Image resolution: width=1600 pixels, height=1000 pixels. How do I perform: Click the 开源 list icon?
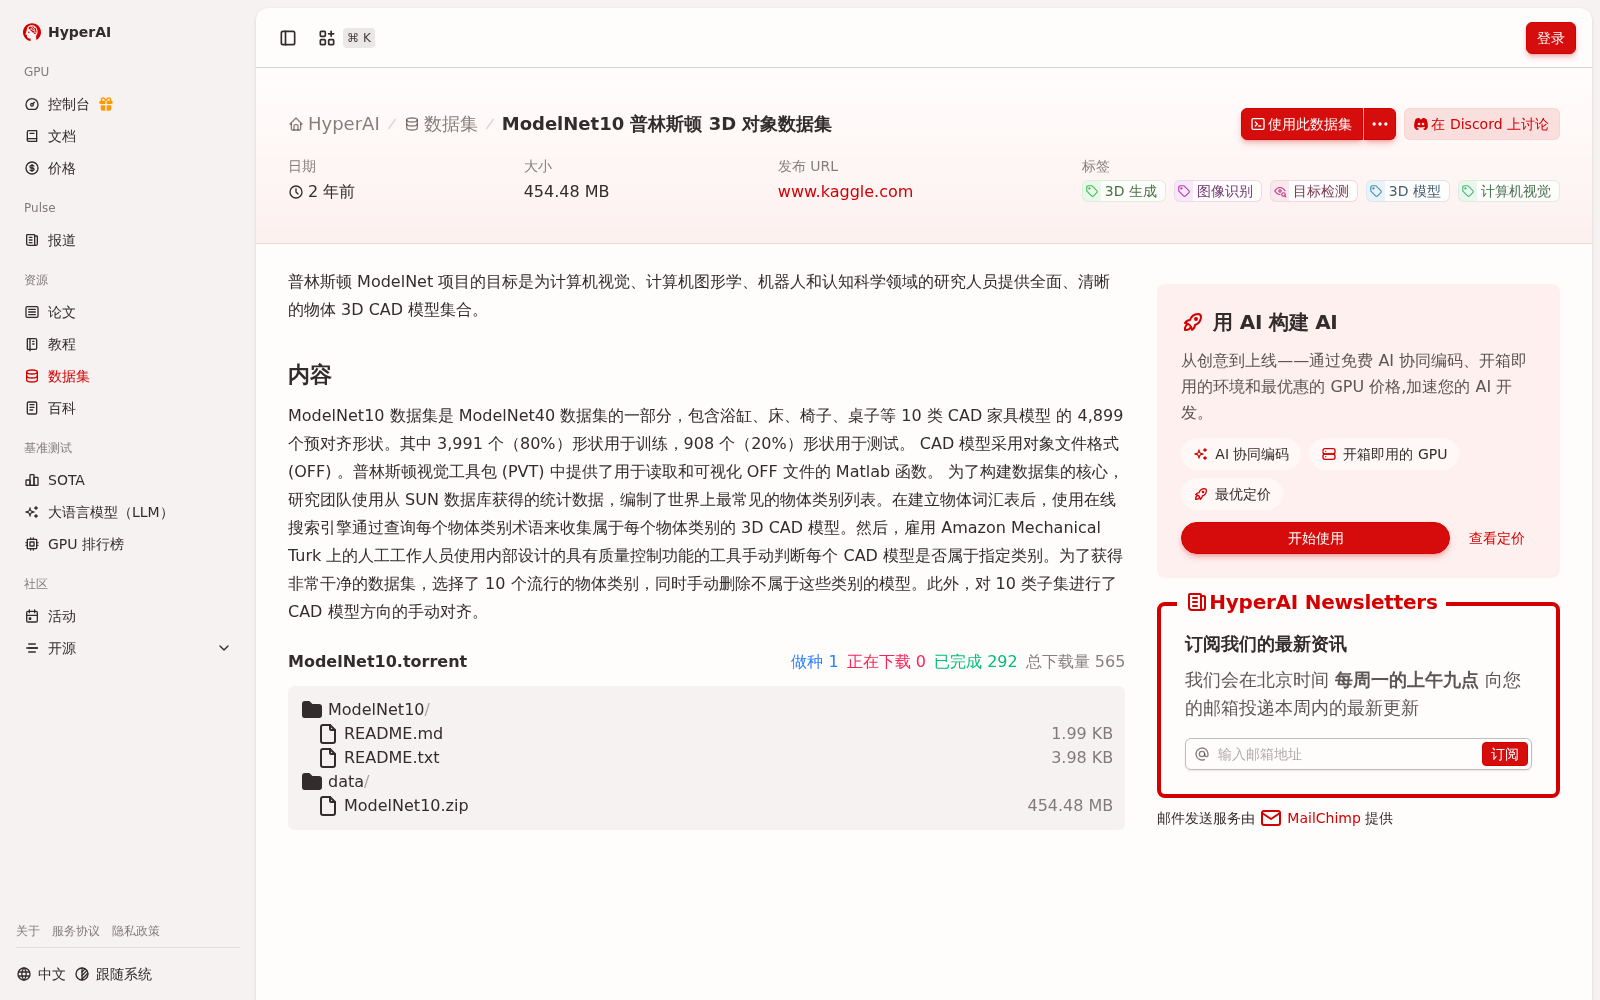point(32,648)
